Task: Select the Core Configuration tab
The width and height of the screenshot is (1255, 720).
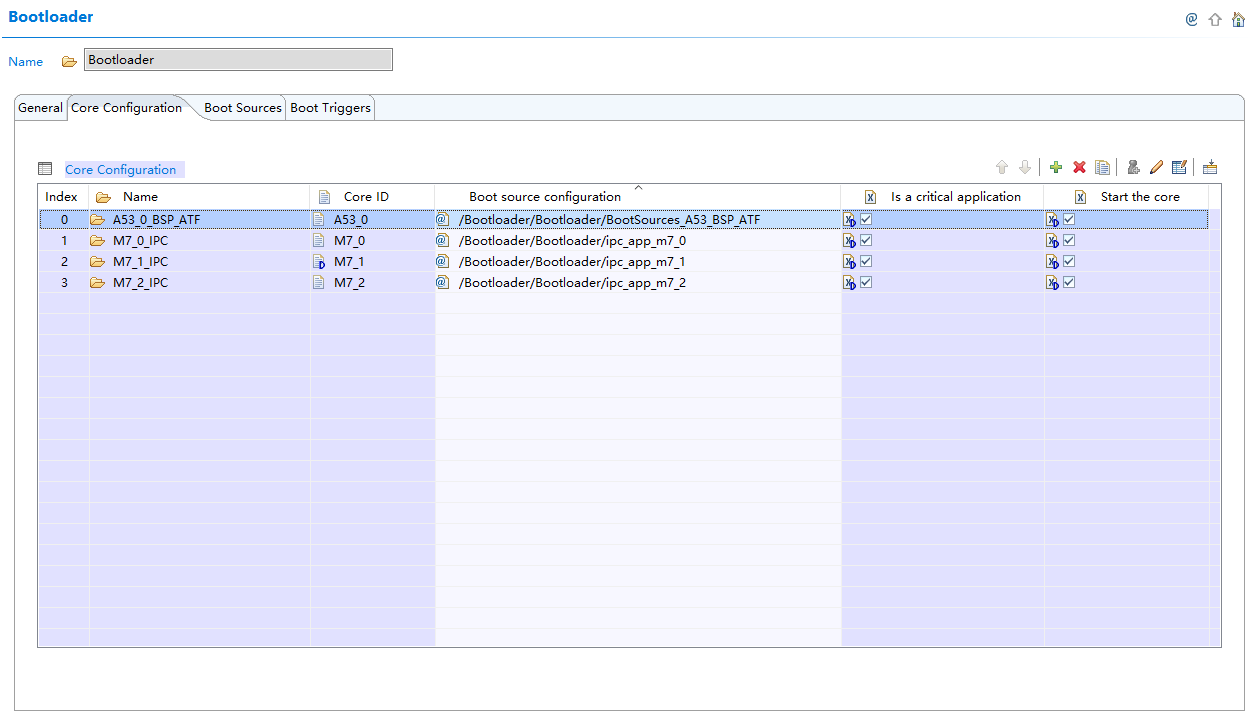Action: tap(127, 108)
